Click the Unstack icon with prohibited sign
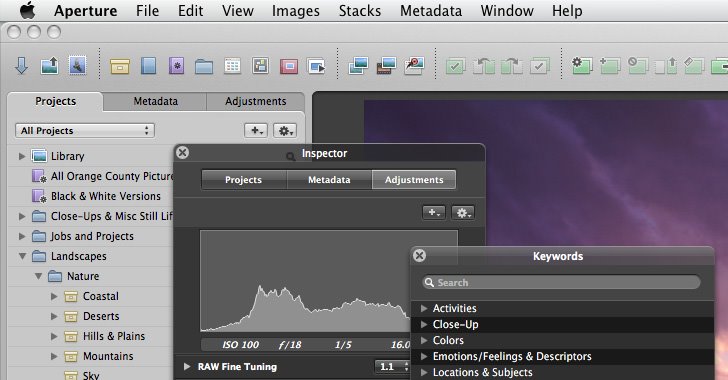The width and height of the screenshot is (728, 380). click(x=638, y=66)
